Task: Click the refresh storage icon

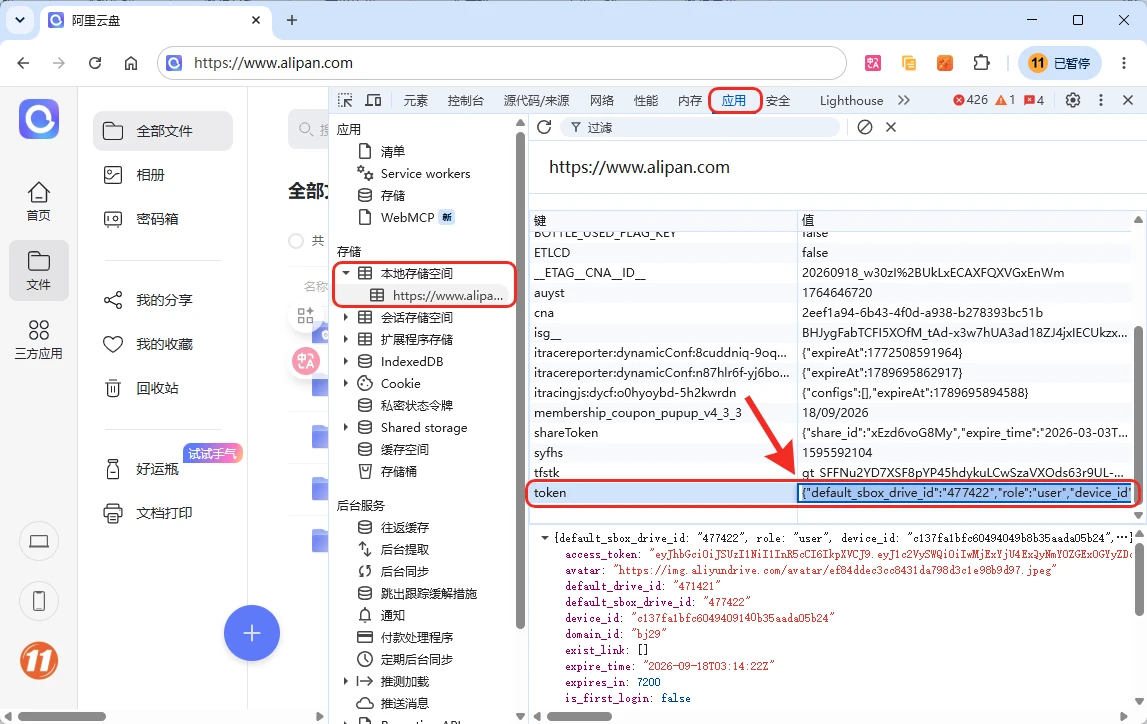Action: 544,127
